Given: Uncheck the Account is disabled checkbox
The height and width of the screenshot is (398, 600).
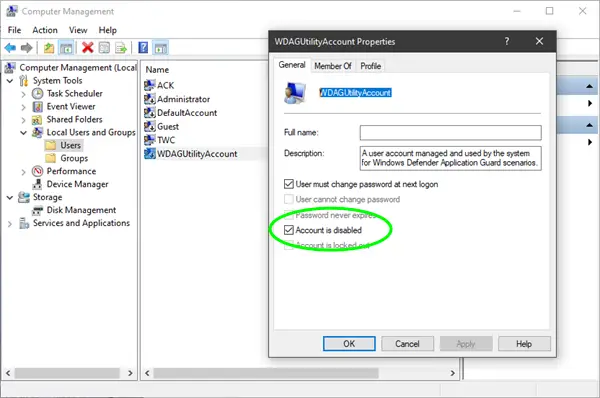Looking at the screenshot, I should click(289, 230).
